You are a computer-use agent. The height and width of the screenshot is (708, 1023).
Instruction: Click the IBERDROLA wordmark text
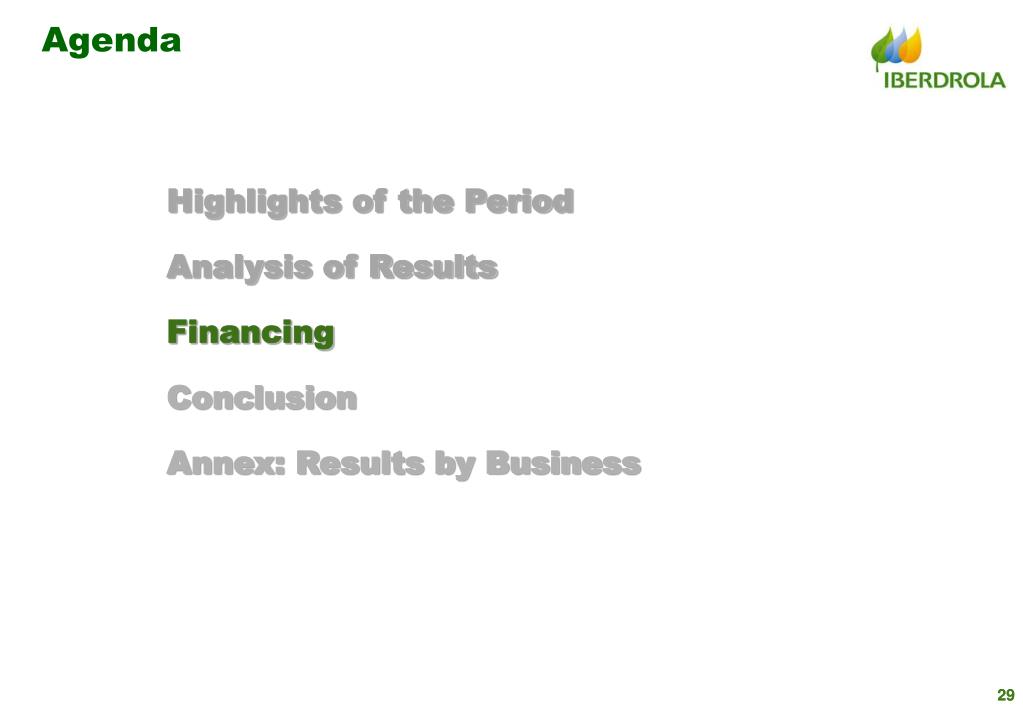(945, 80)
